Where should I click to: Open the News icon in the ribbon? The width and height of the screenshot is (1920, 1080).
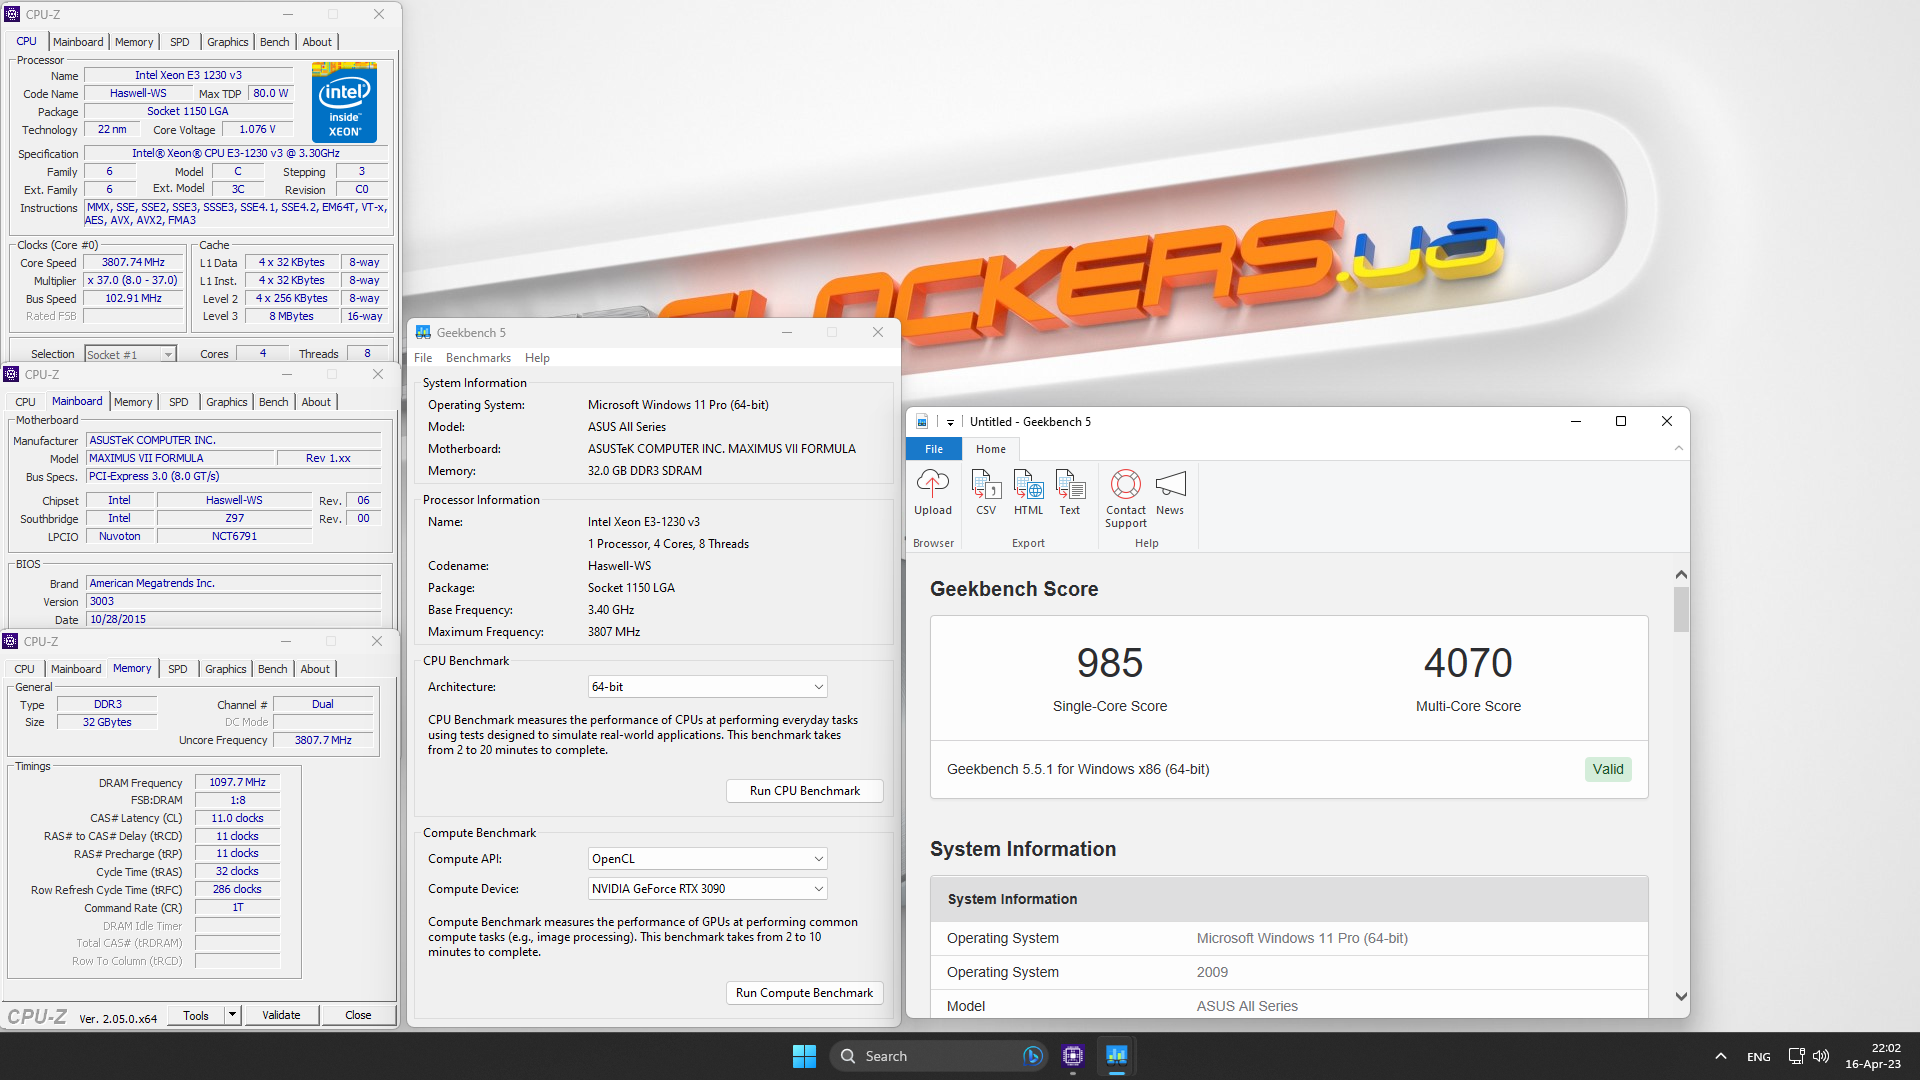[1170, 493]
